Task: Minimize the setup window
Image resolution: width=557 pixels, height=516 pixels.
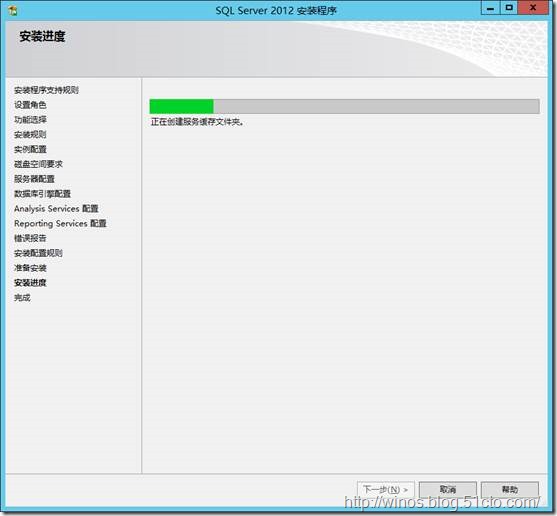Action: (x=491, y=8)
